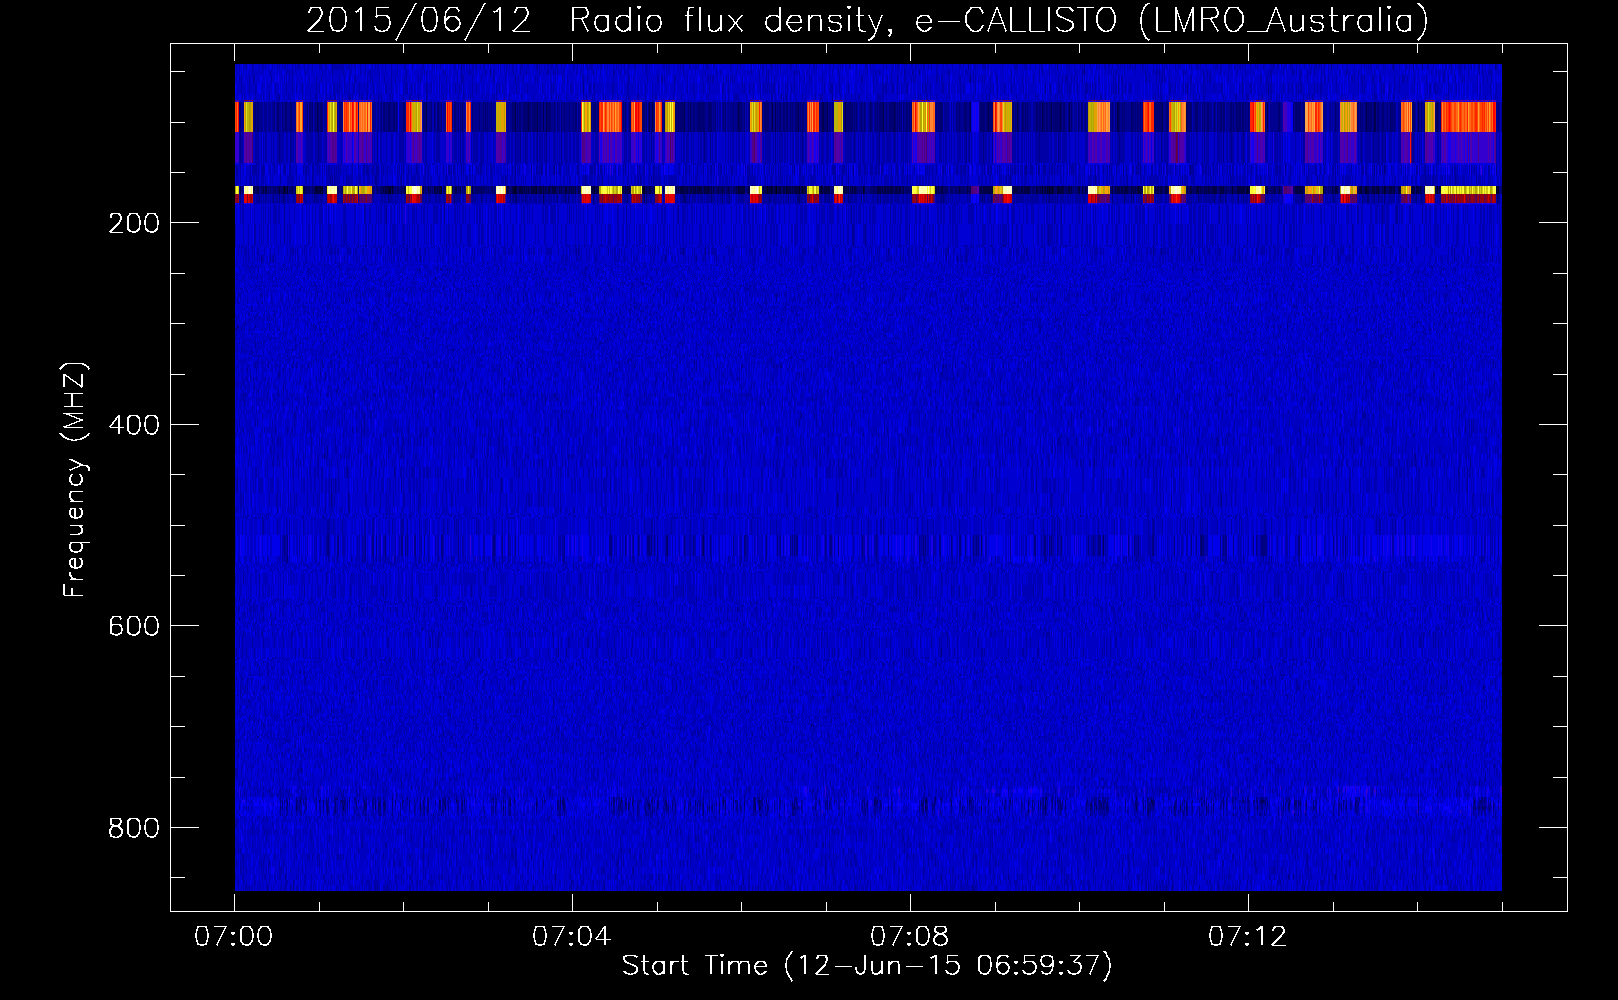Image resolution: width=1618 pixels, height=1000 pixels.
Task: Click the plot title date 2015/06/12
Action: (x=419, y=20)
